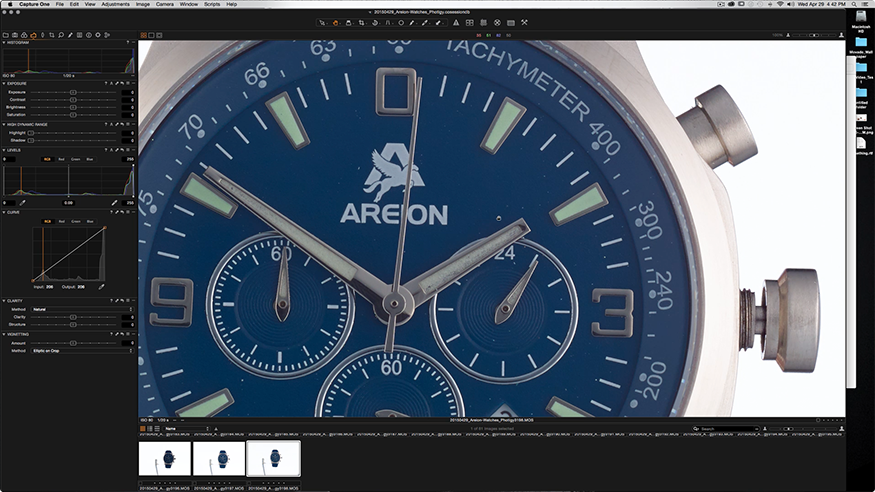The width and height of the screenshot is (875, 492).
Task: Open Clarity Method dropdown showing Natural
Action: pyautogui.click(x=83, y=309)
